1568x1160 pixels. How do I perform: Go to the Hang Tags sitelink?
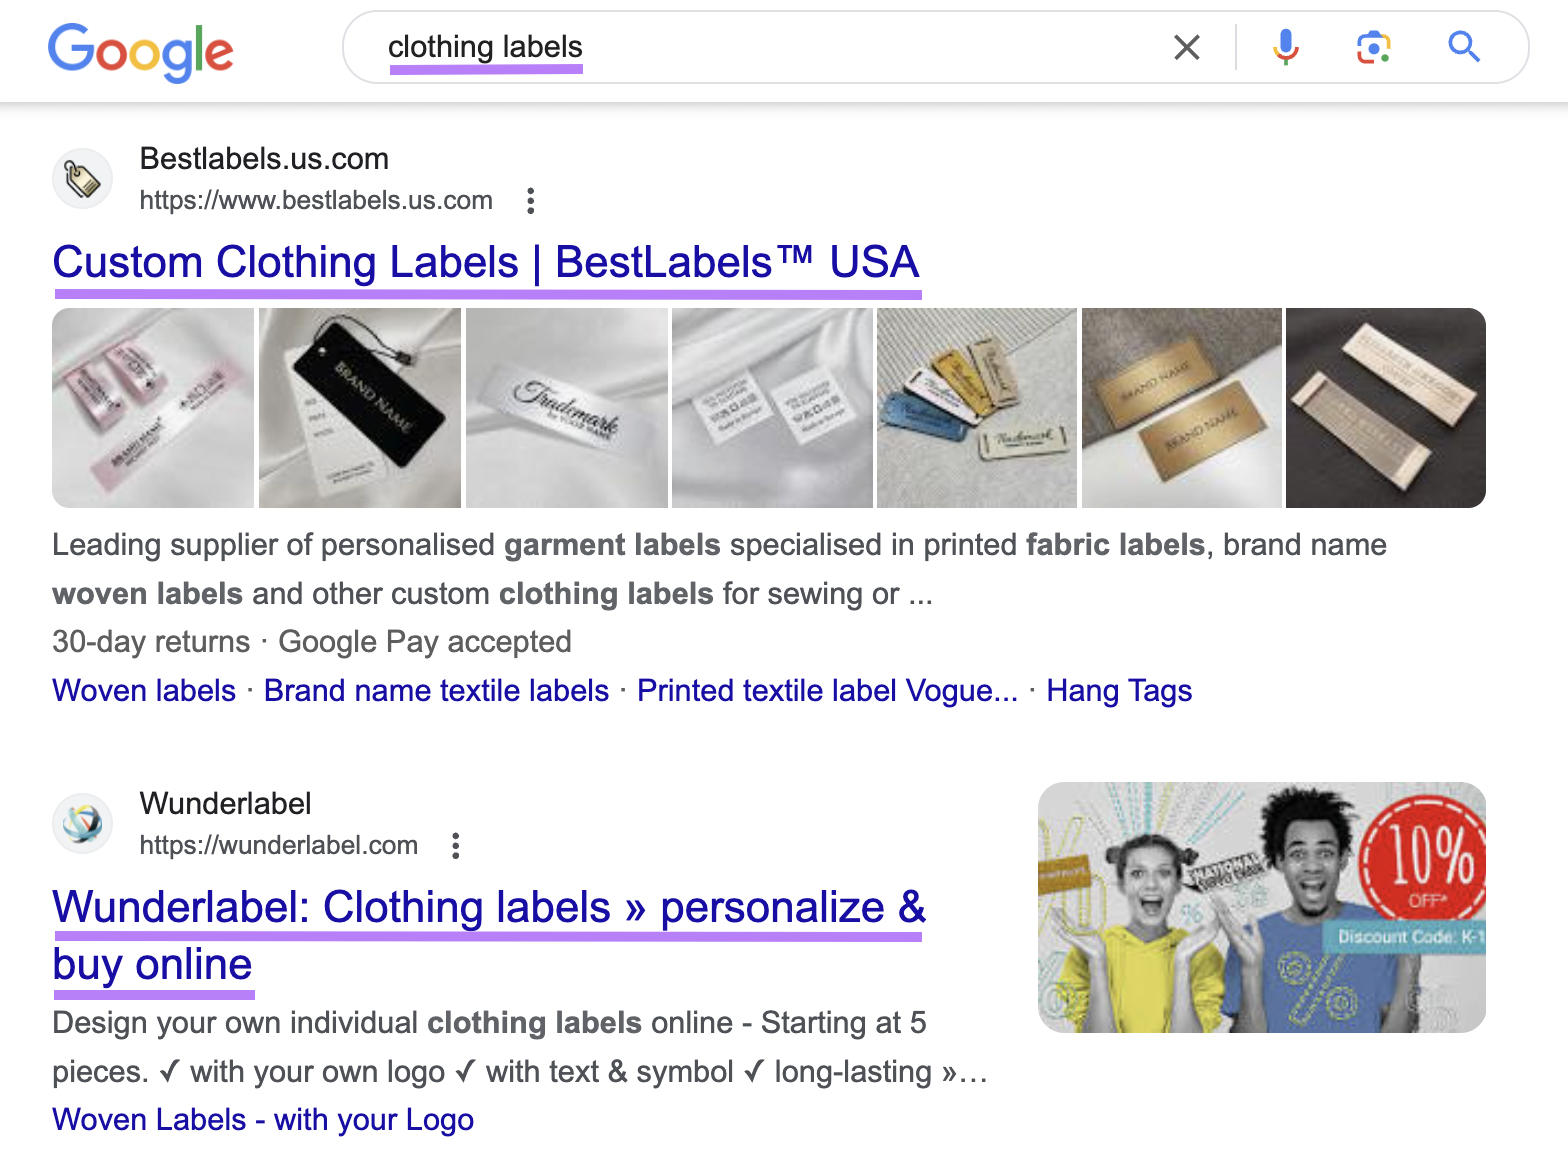click(x=1119, y=691)
